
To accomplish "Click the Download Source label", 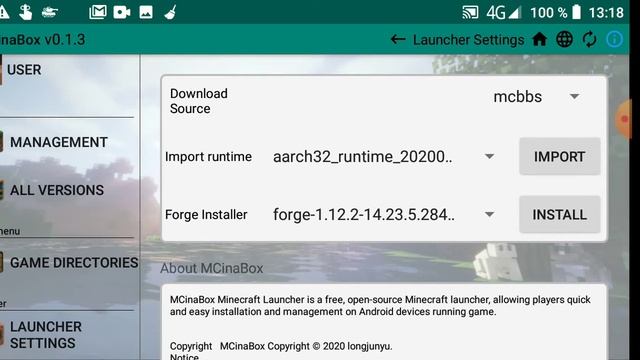I will (x=199, y=101).
